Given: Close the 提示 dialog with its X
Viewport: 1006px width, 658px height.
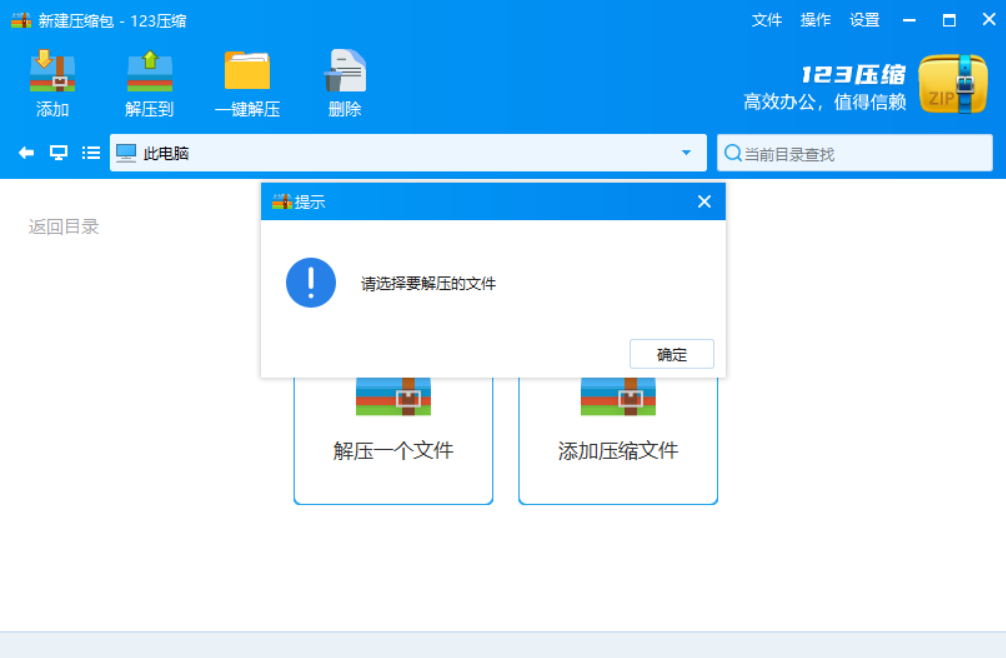Looking at the screenshot, I should pos(704,201).
